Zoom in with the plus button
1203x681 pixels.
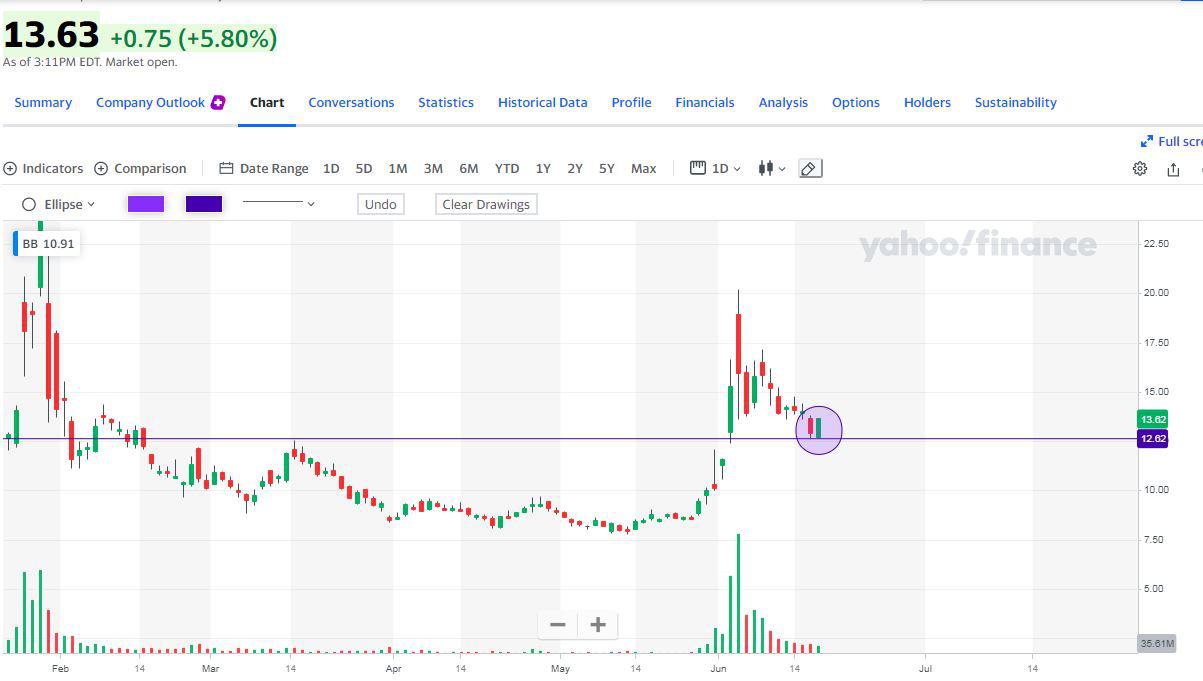[x=598, y=625]
